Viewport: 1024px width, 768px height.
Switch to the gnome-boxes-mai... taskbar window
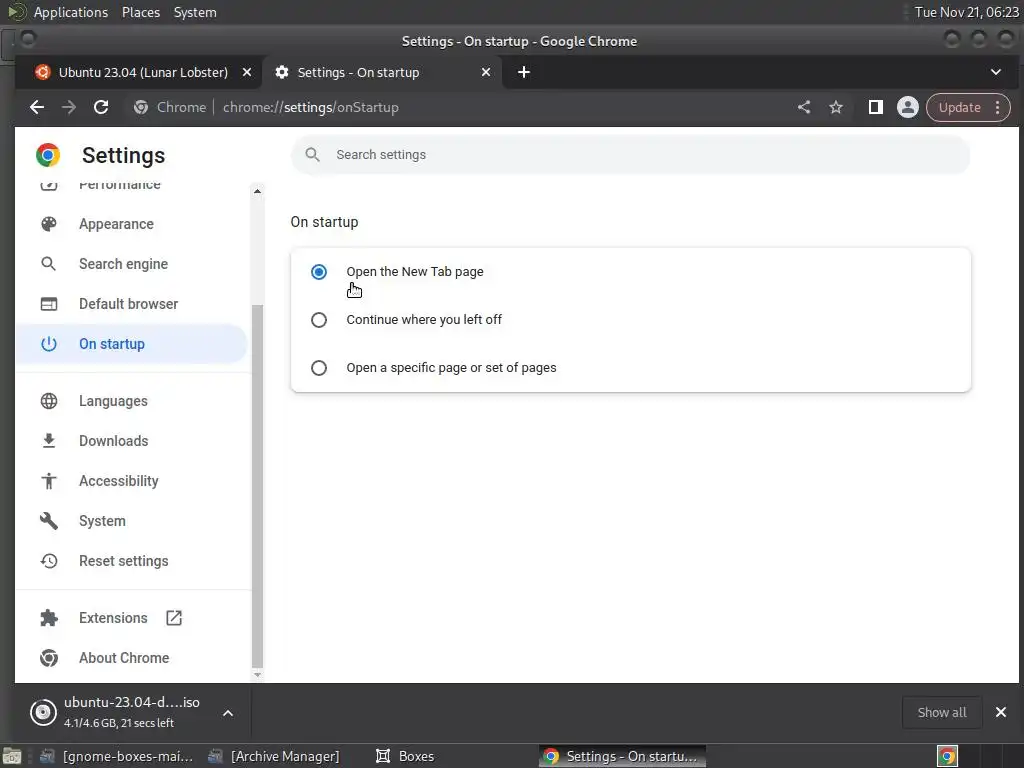[x=117, y=756]
